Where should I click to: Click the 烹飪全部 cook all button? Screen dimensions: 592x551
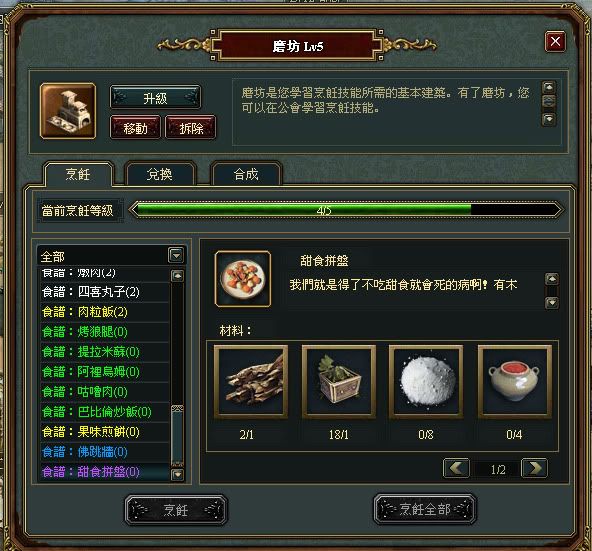[425, 509]
